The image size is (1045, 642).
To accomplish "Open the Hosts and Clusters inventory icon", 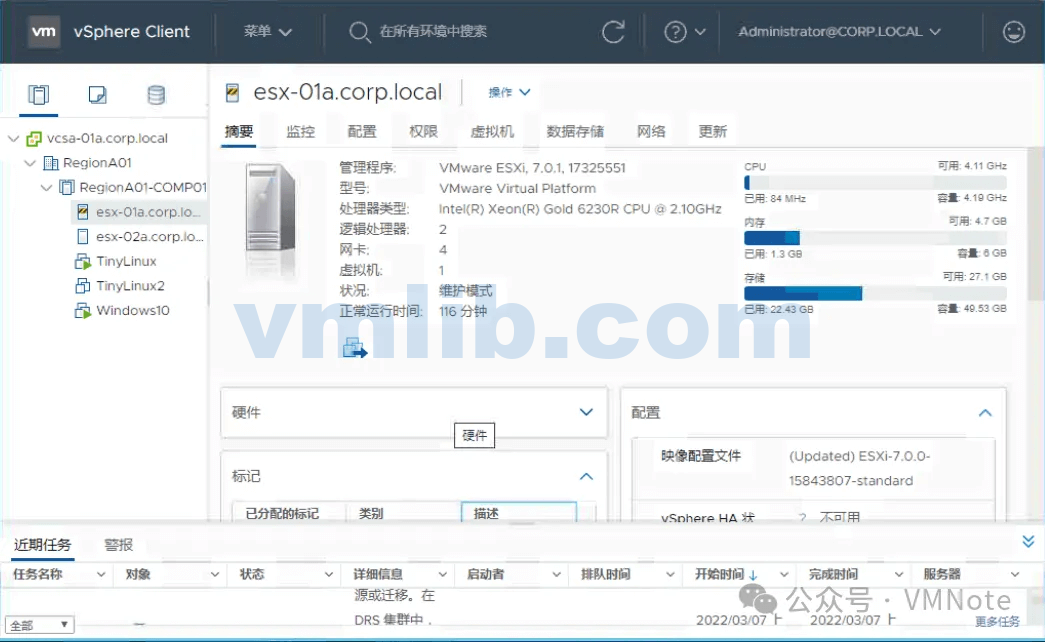I will point(38,94).
